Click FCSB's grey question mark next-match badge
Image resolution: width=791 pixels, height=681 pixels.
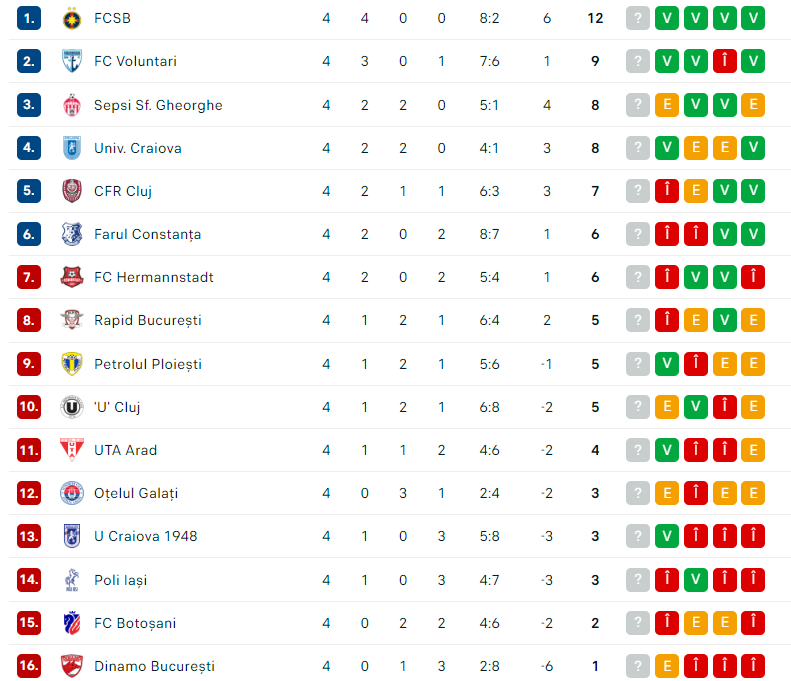tap(638, 18)
